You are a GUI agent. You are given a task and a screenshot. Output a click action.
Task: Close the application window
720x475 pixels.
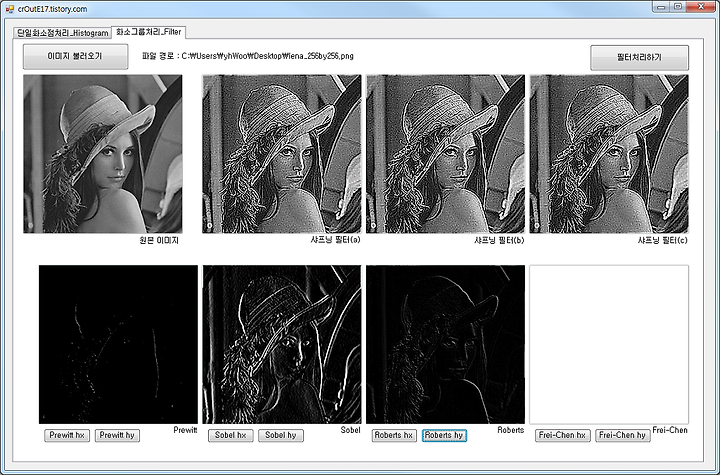pyautogui.click(x=701, y=6)
